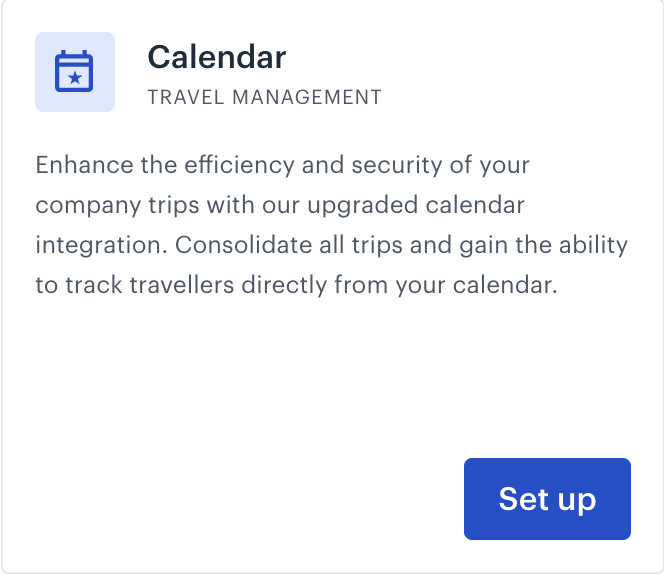Select the word 'Calendar' in the heading
The width and height of the screenshot is (664, 574).
(217, 57)
